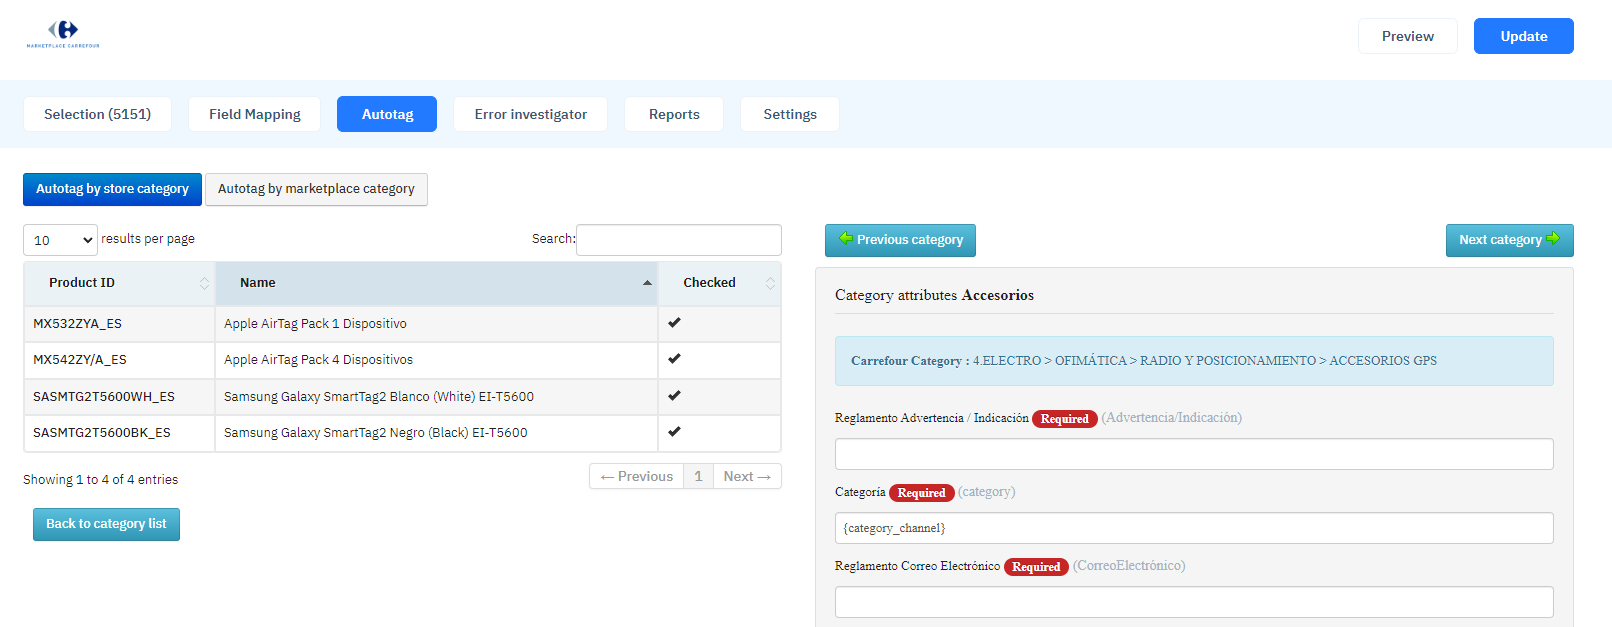
Task: Go to Next category
Action: click(x=1509, y=240)
